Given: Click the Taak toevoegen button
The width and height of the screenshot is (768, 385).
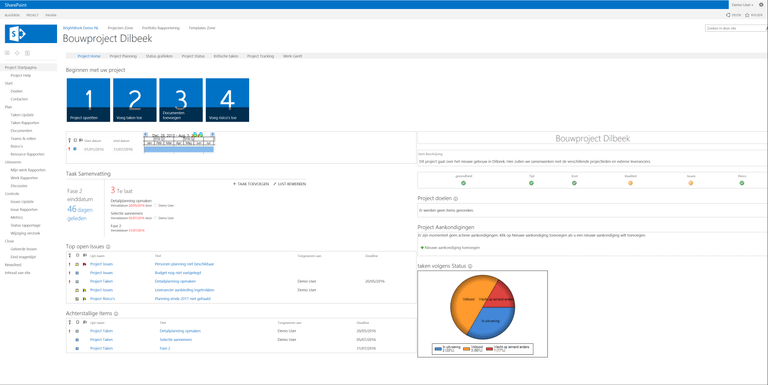Looking at the screenshot, I should tap(251, 184).
